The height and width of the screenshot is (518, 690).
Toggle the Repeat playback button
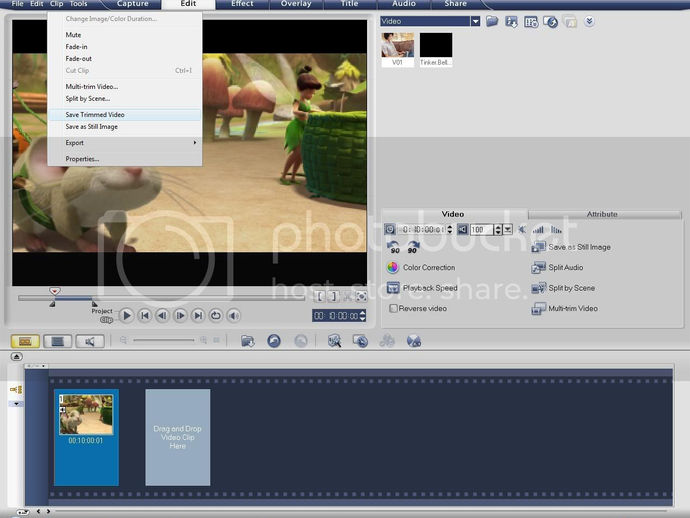tap(216, 316)
